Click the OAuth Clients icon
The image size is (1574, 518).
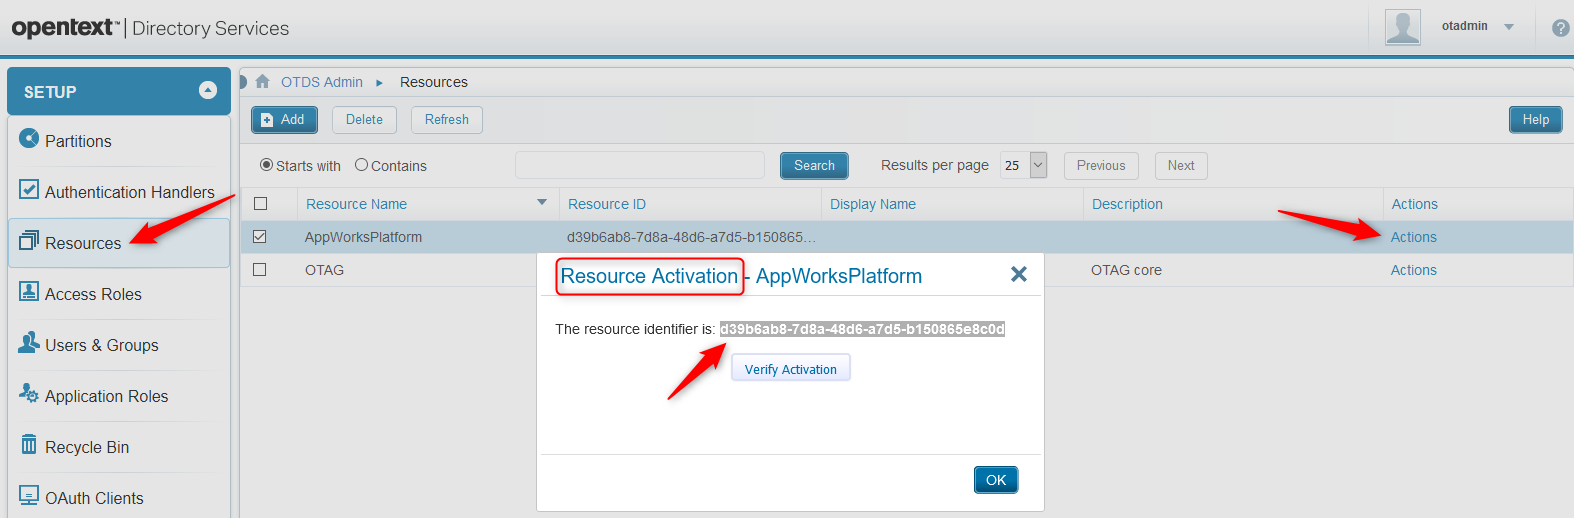click(x=29, y=495)
